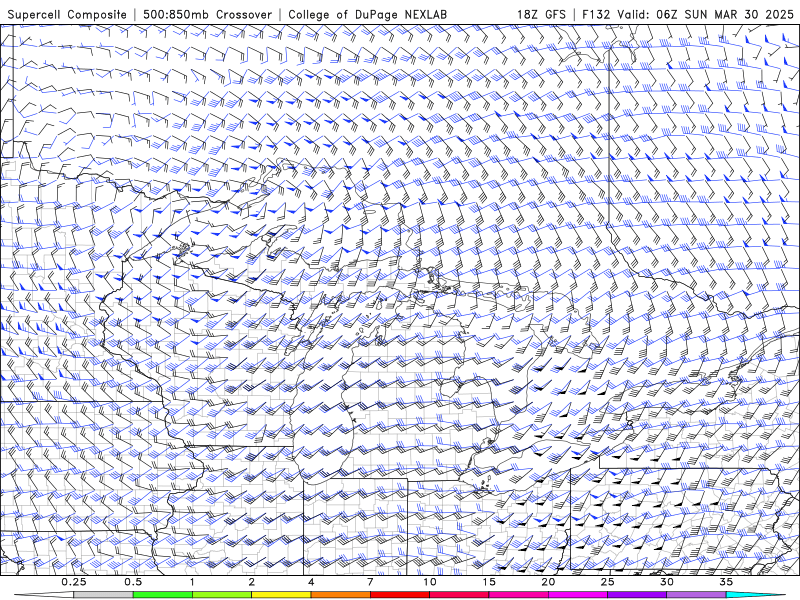The height and width of the screenshot is (600, 800).
Task: Click the '7' legend value
Action: (370, 582)
